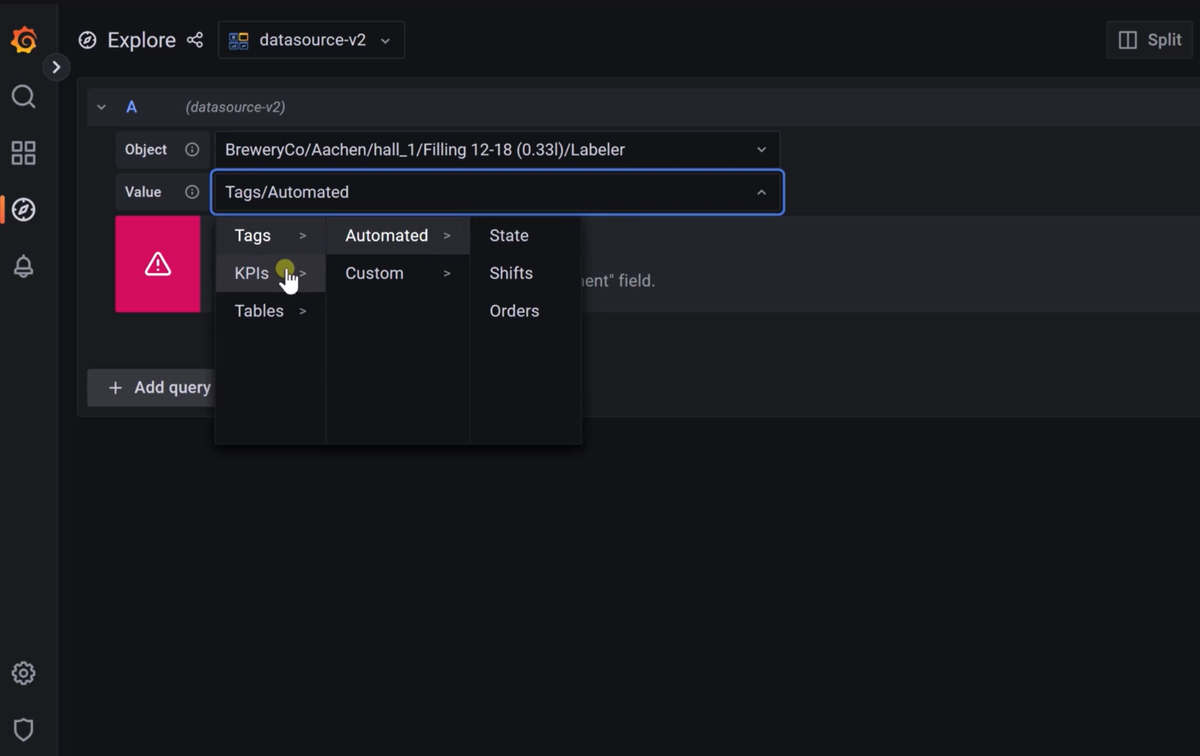Open the Alerting bell icon
This screenshot has height=756, width=1200.
(23, 267)
